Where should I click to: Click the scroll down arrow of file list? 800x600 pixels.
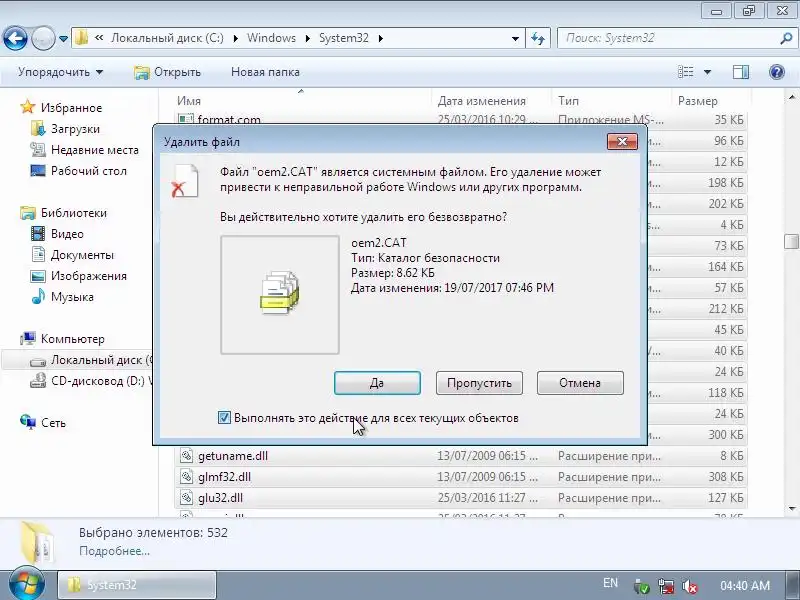tap(792, 509)
